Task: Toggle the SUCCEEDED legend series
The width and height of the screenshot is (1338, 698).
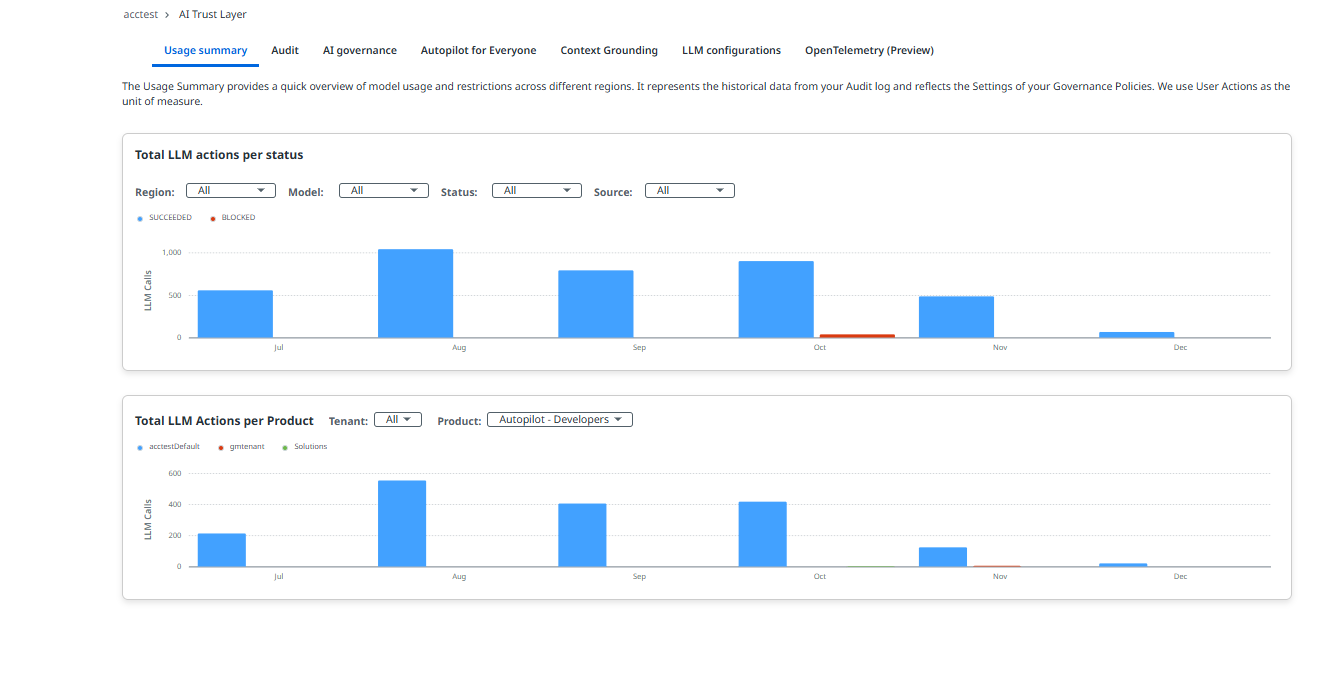Action: 169,218
